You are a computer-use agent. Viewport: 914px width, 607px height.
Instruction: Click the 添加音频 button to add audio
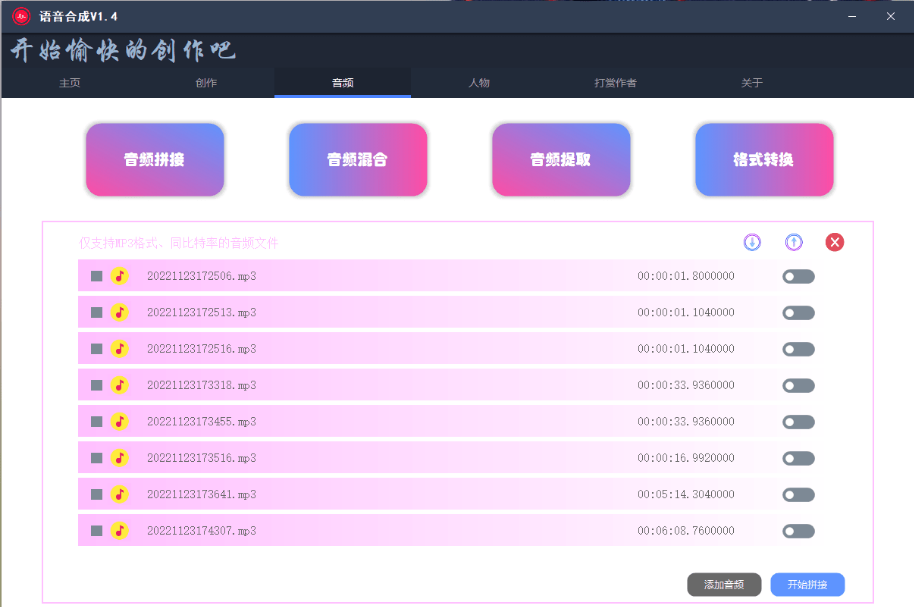pyautogui.click(x=723, y=584)
